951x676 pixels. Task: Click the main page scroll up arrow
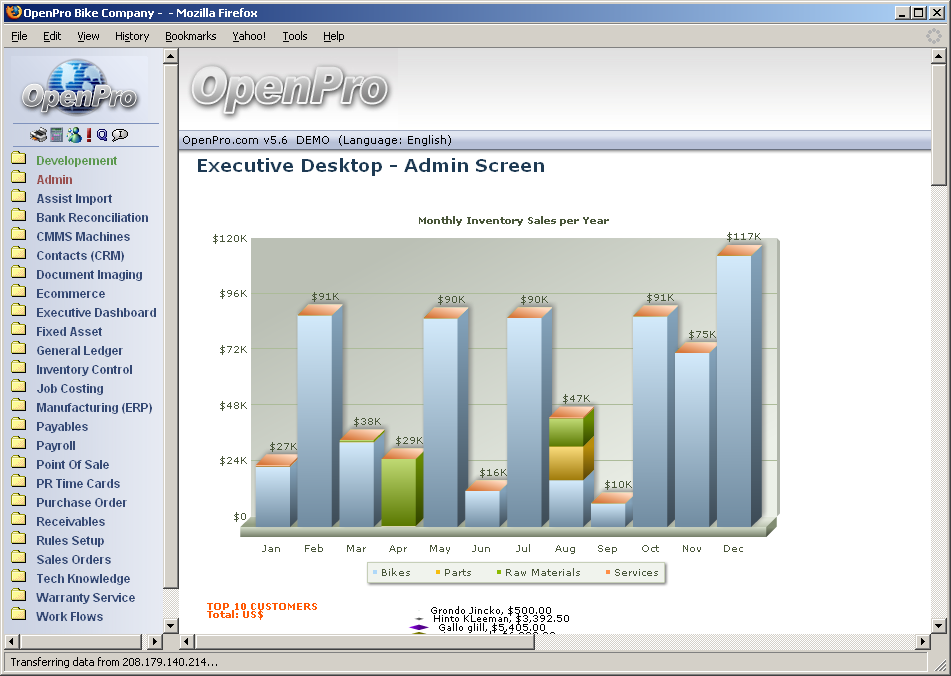(x=938, y=56)
